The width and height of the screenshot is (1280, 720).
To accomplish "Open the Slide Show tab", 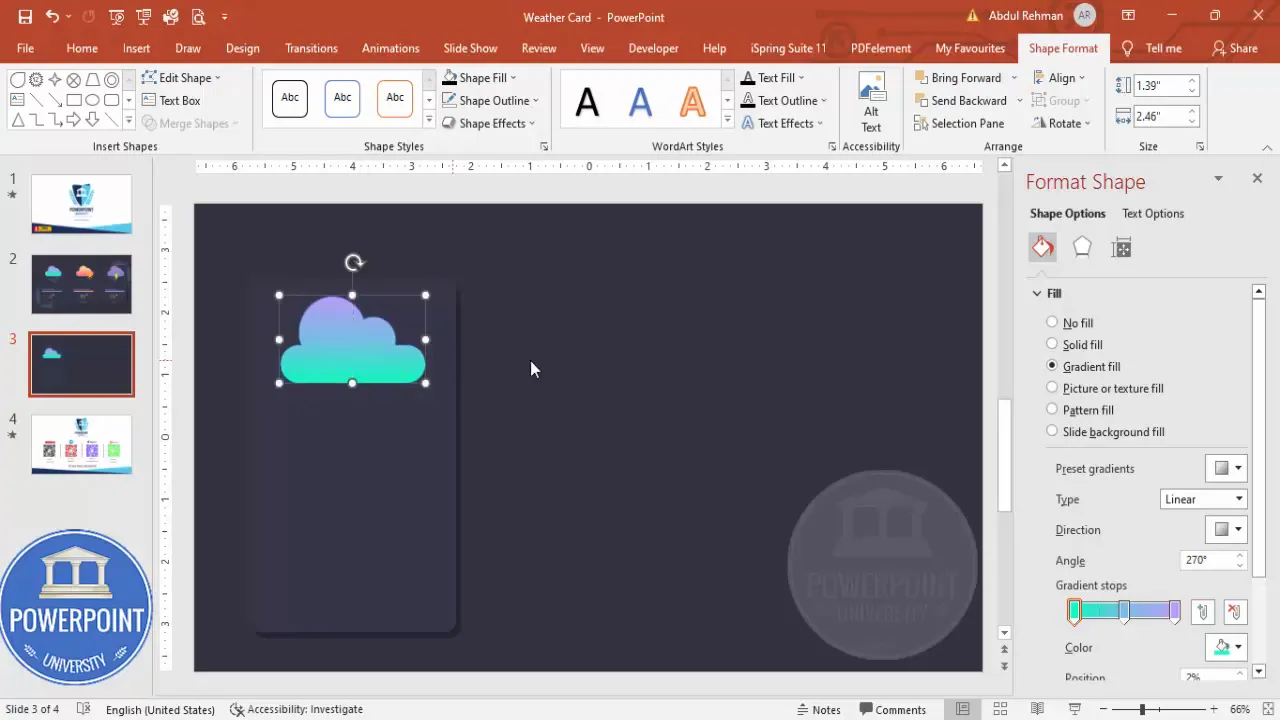I will [x=470, y=48].
